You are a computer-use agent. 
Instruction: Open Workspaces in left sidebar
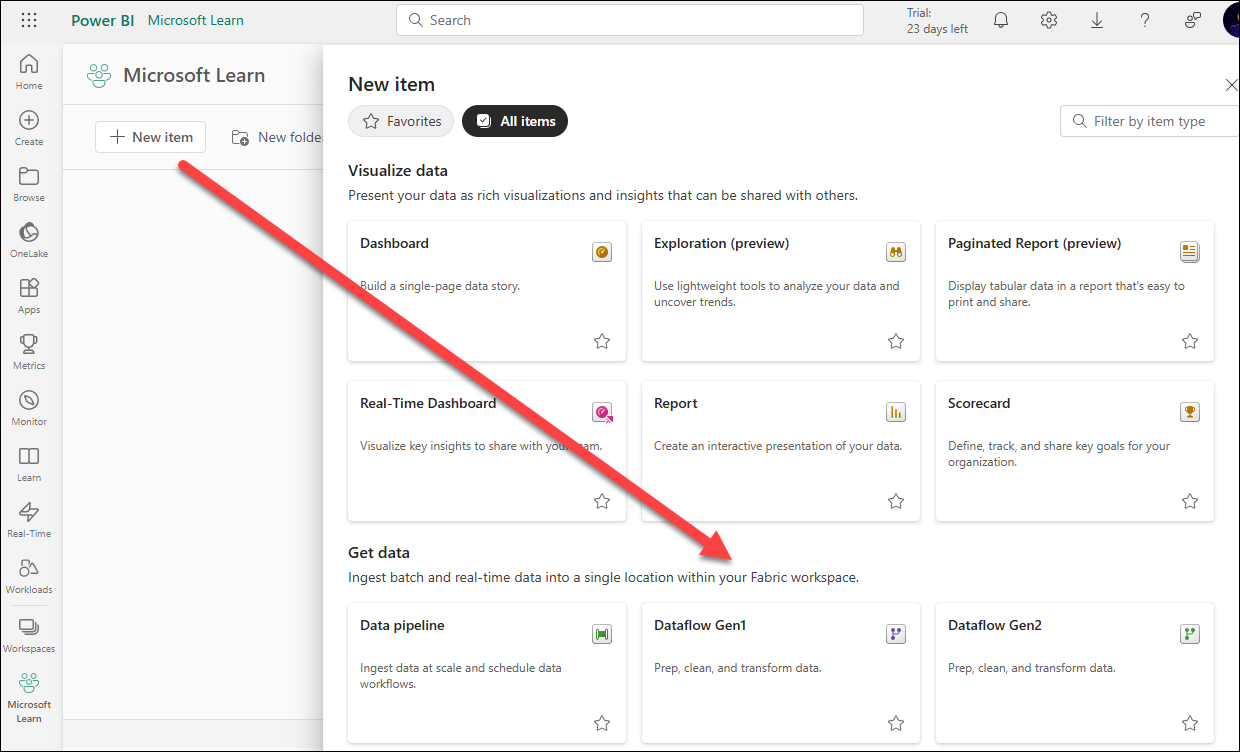point(29,635)
